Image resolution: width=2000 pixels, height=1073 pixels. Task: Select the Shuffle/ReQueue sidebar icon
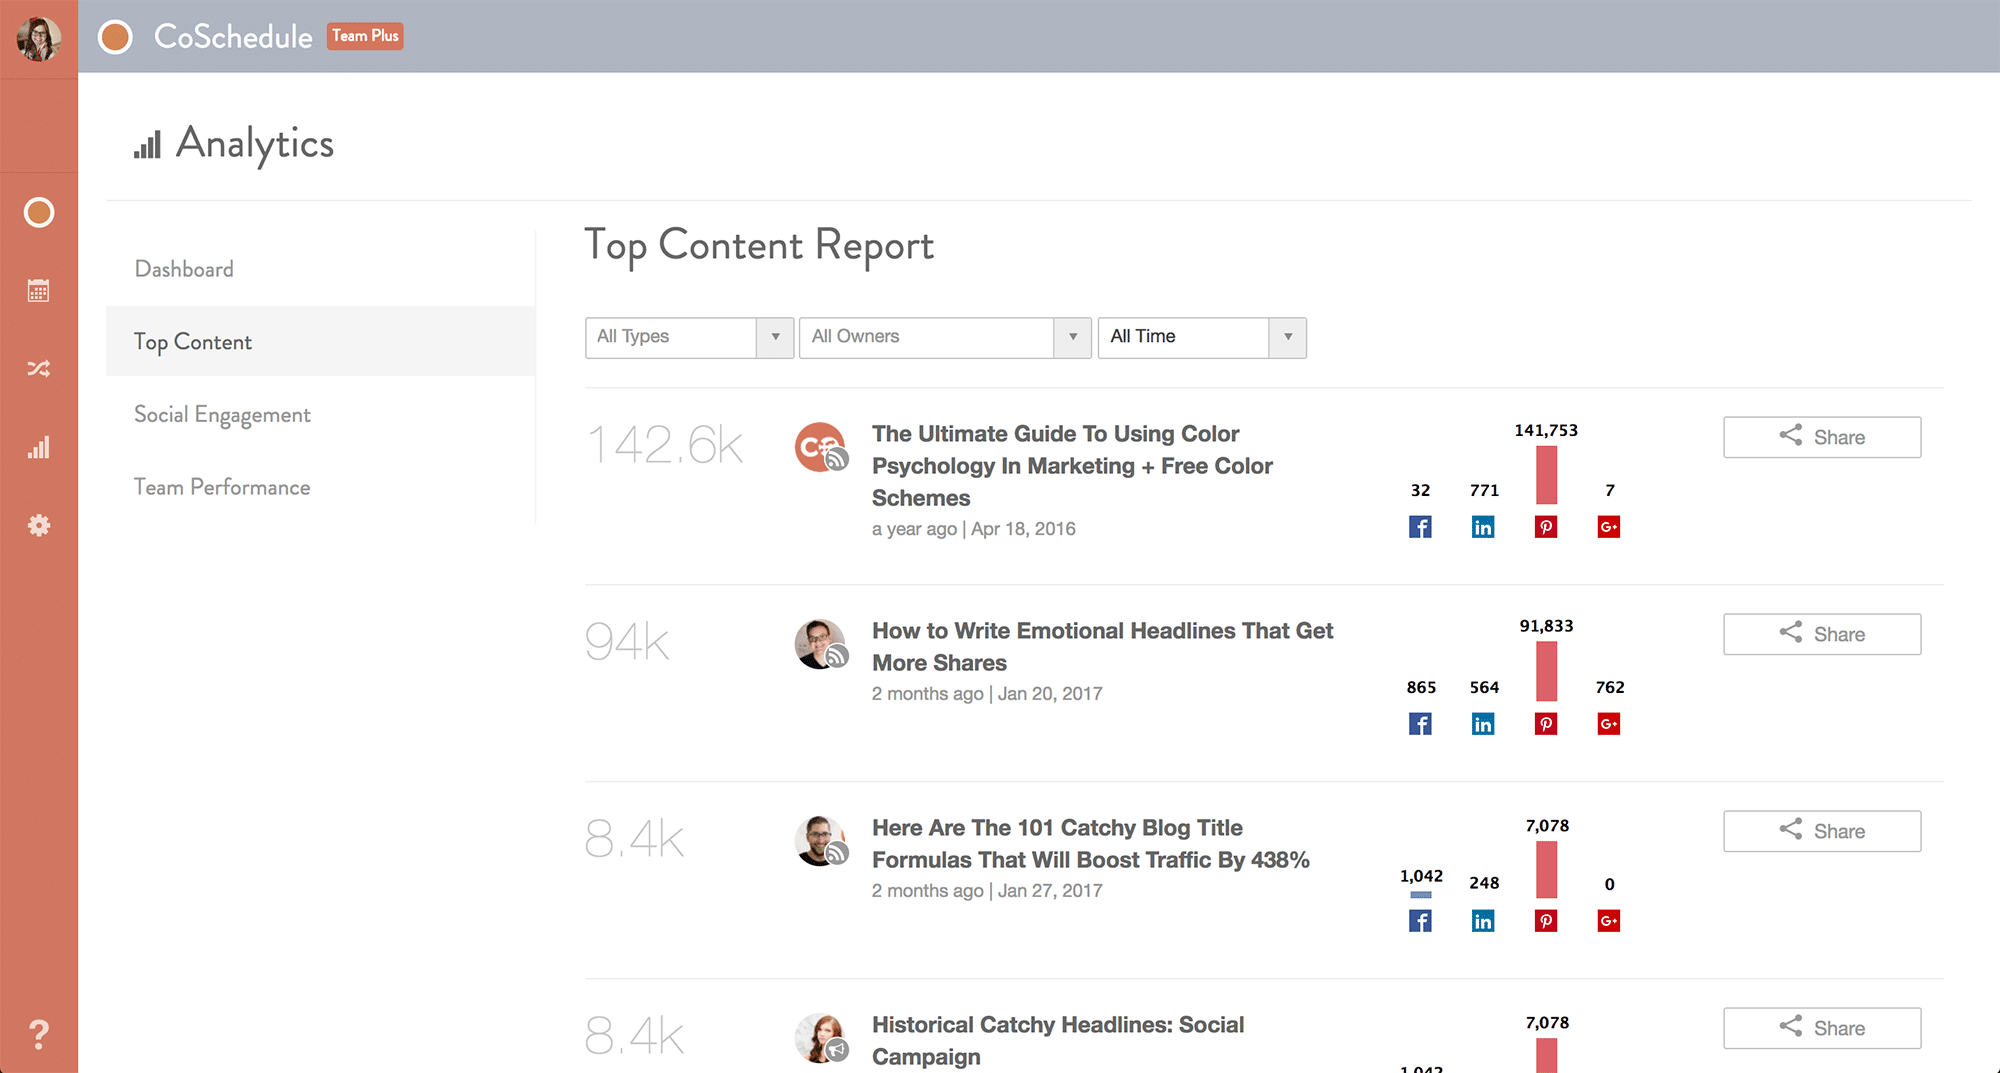point(39,368)
